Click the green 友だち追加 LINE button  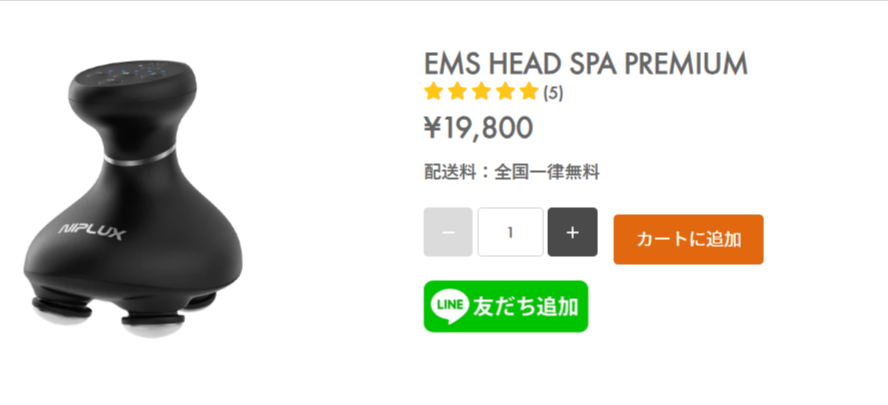point(506,306)
